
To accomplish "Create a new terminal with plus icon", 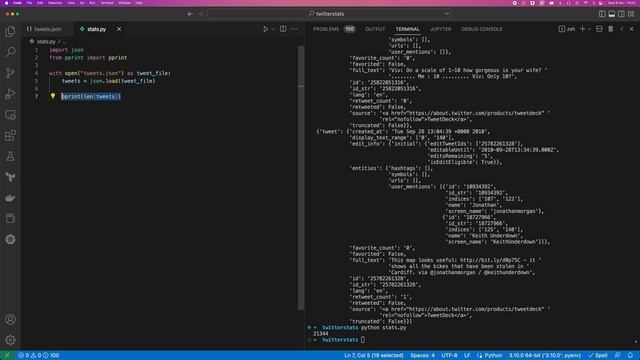I will point(582,29).
